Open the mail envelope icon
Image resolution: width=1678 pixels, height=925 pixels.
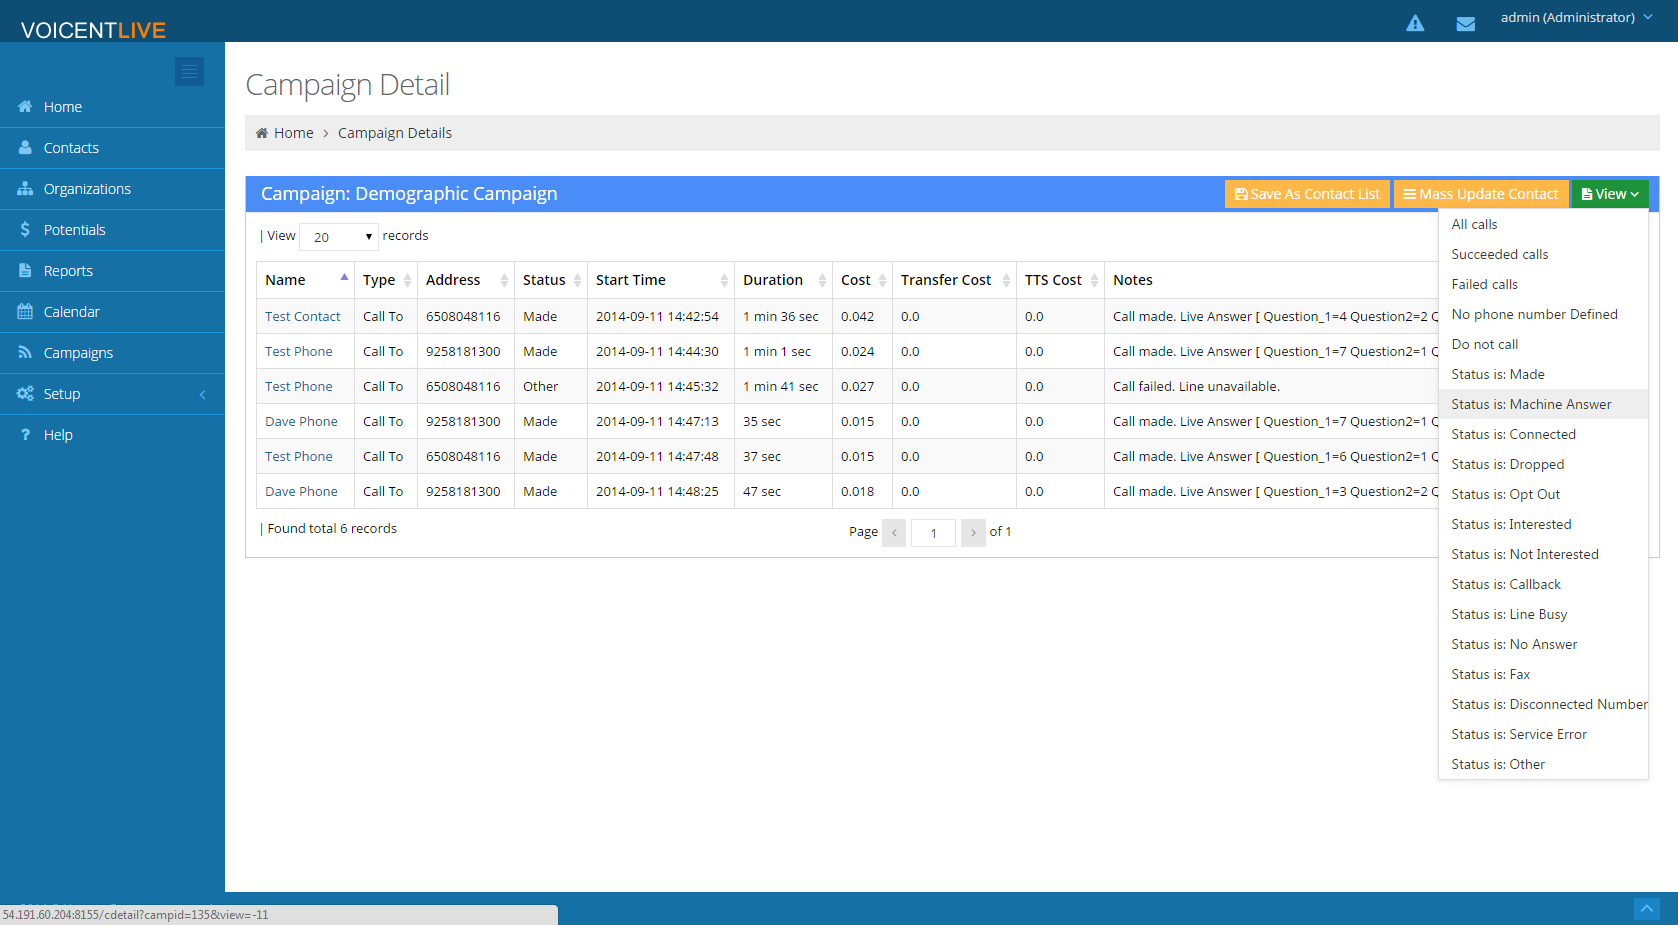point(1465,24)
